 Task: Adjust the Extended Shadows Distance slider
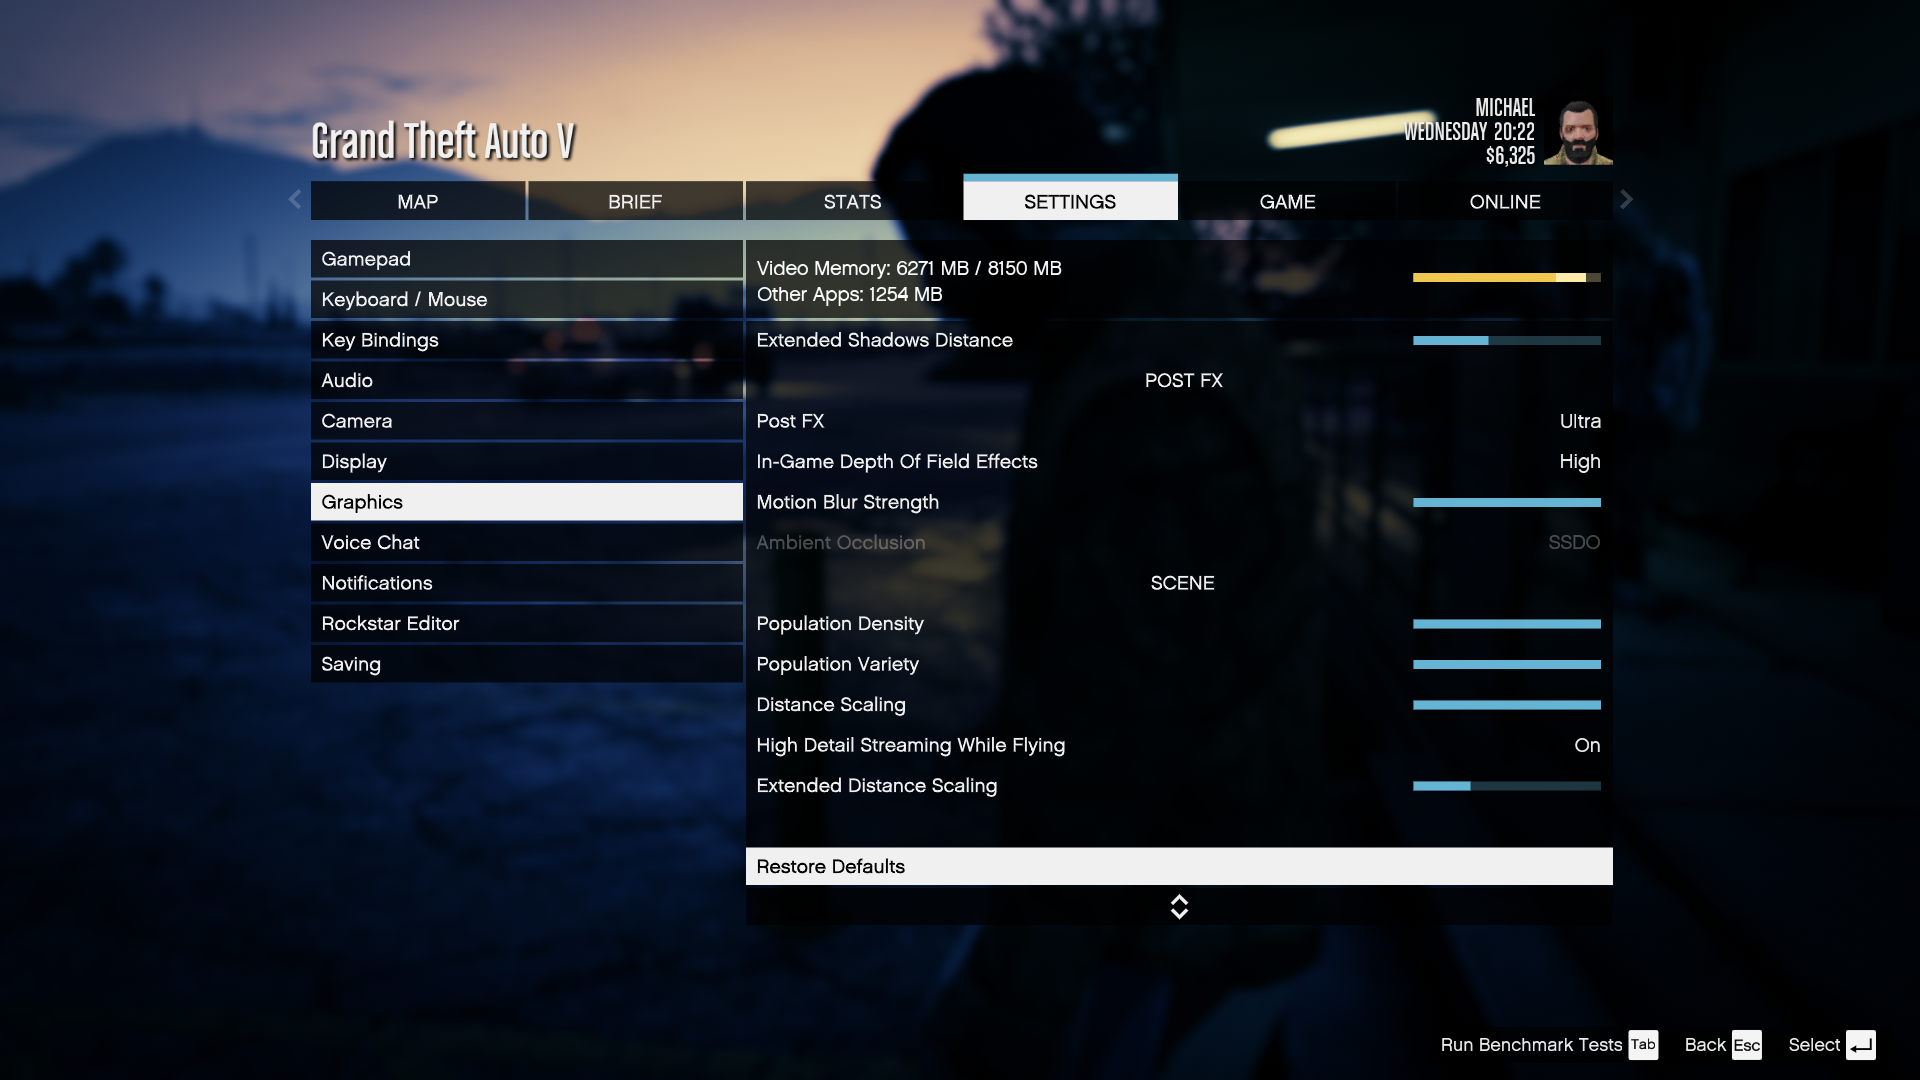click(x=1506, y=340)
